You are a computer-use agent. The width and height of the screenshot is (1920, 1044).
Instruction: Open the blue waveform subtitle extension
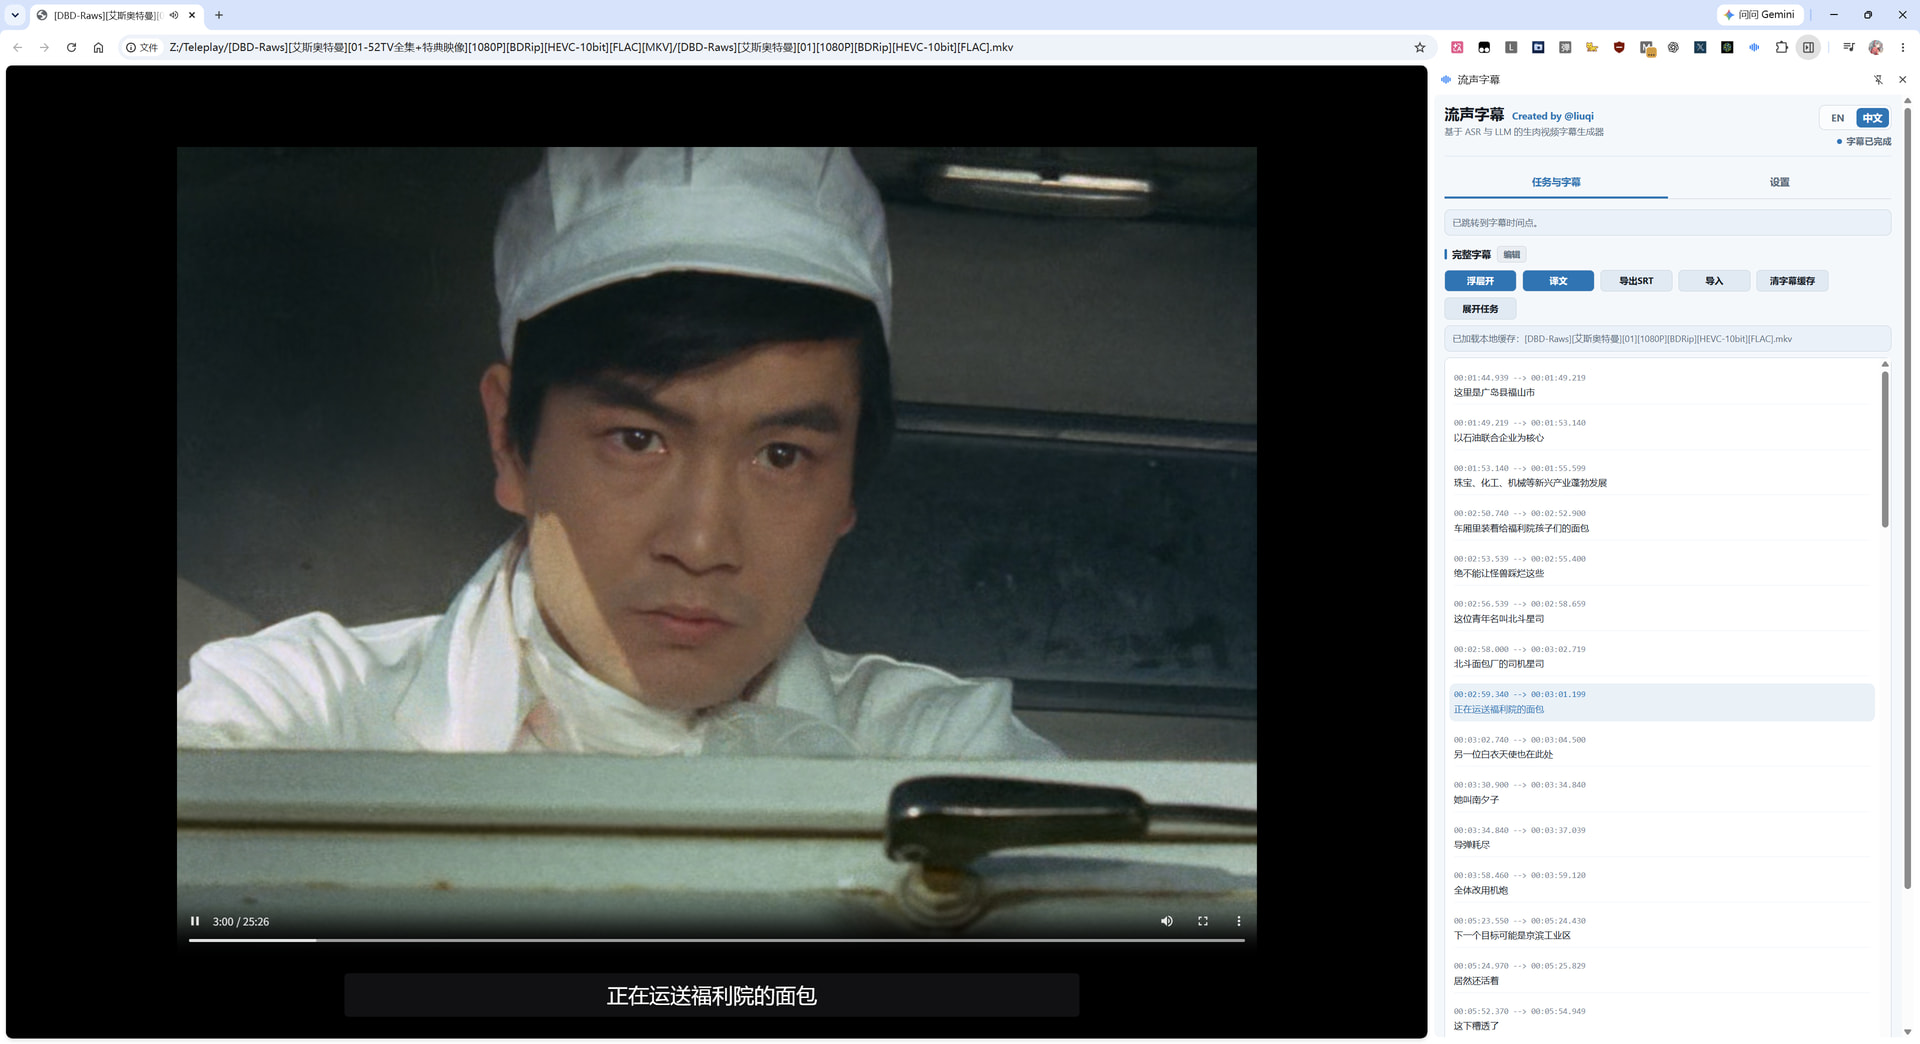click(1754, 47)
